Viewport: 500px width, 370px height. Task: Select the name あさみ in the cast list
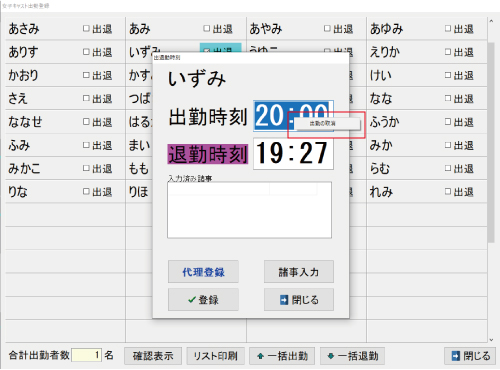click(x=24, y=29)
